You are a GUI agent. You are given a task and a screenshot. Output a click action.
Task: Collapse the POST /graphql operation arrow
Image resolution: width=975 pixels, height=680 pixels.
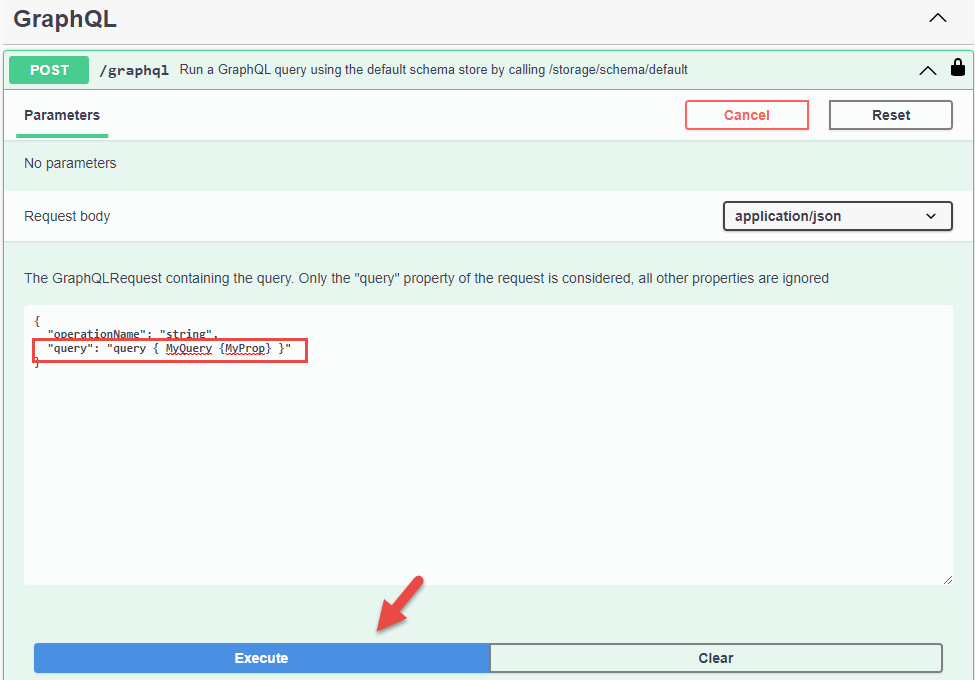927,70
